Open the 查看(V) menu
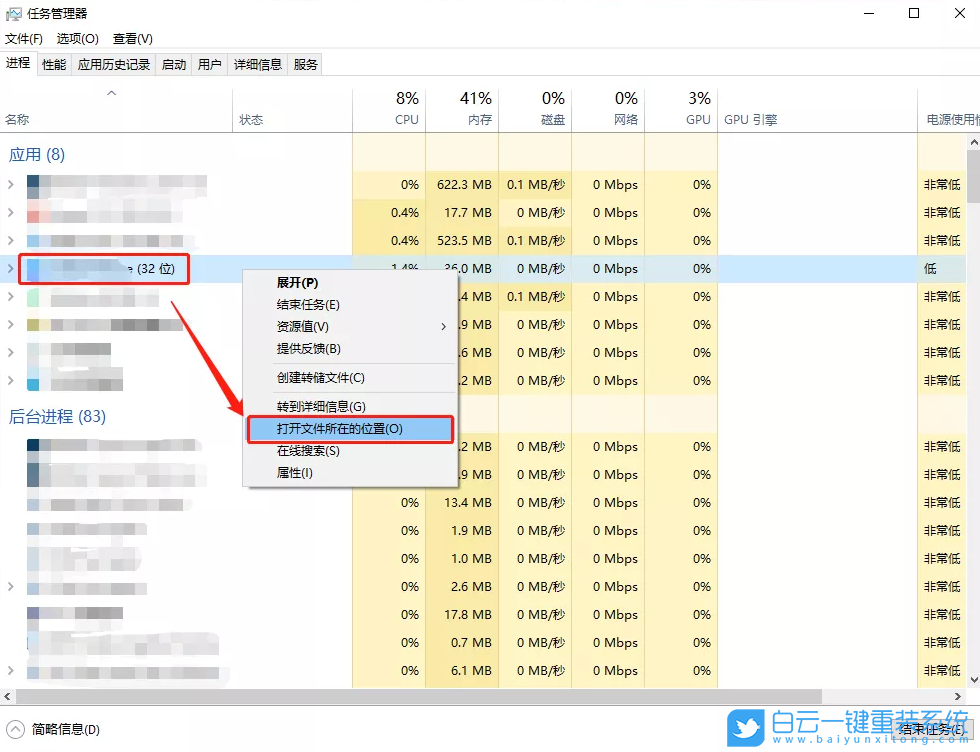Screen dimensions: 980x752 pyautogui.click(x=131, y=39)
